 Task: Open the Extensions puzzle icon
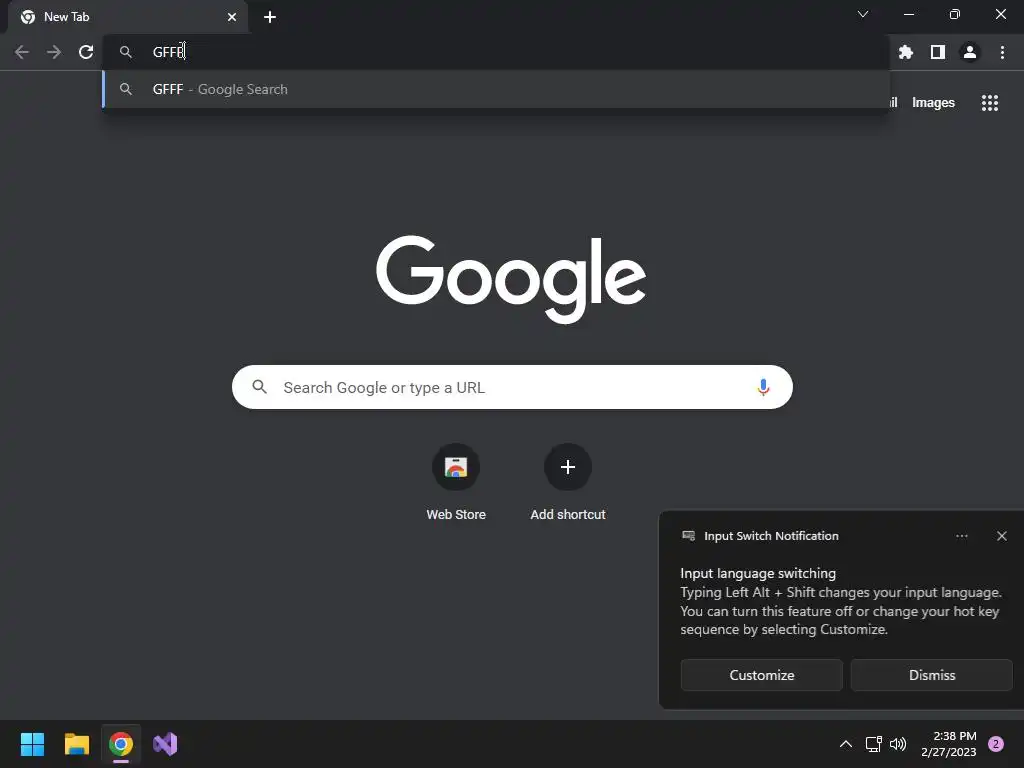(x=906, y=52)
